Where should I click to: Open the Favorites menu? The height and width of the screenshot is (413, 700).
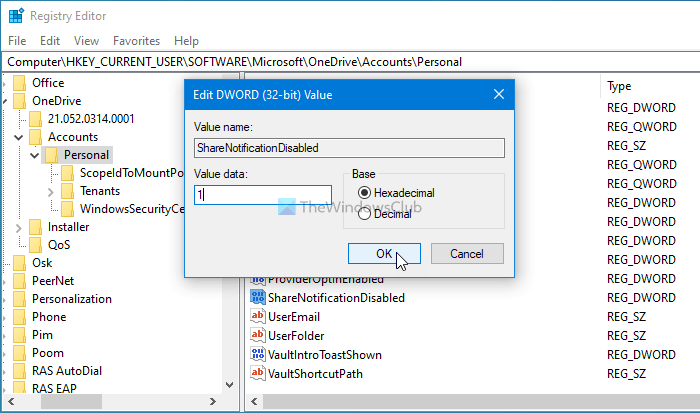pyautogui.click(x=136, y=41)
